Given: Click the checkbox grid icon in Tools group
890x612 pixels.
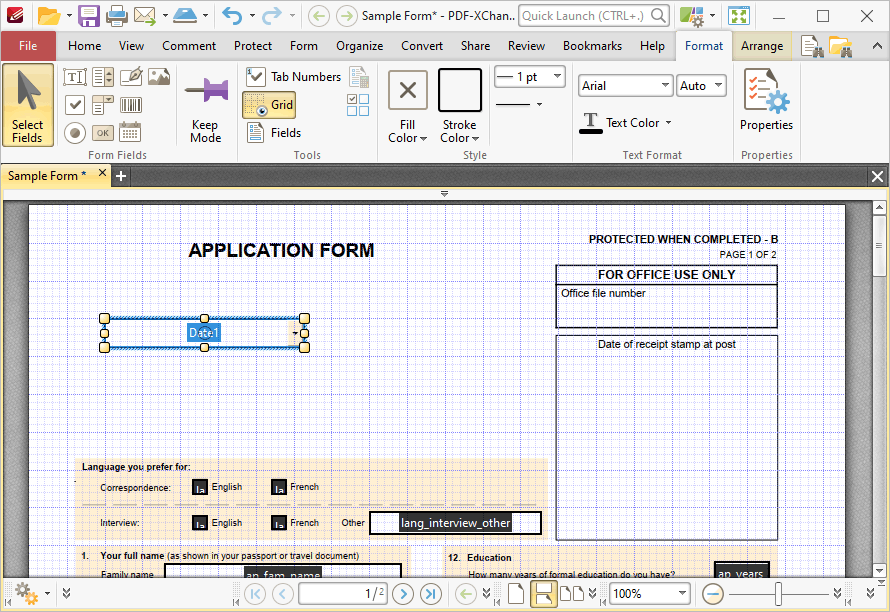Looking at the screenshot, I should click(358, 104).
